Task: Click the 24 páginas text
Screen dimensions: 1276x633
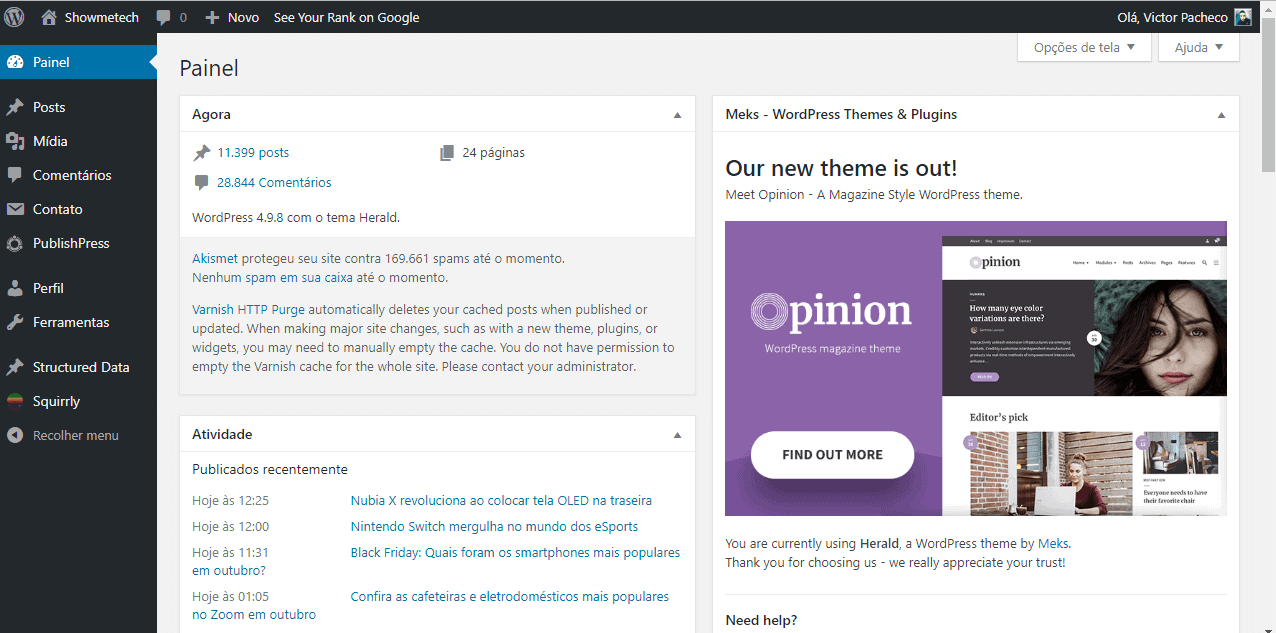Action: 493,153
